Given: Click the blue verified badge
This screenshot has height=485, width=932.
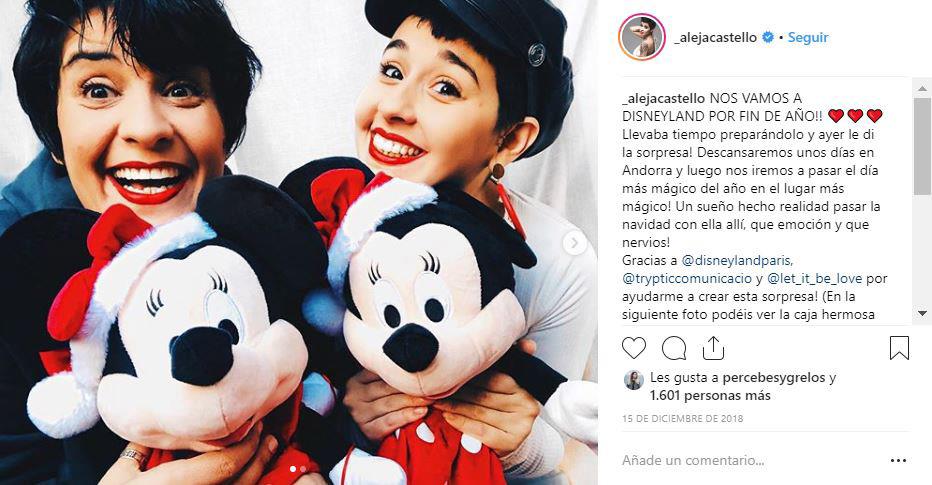Looking at the screenshot, I should pos(768,37).
